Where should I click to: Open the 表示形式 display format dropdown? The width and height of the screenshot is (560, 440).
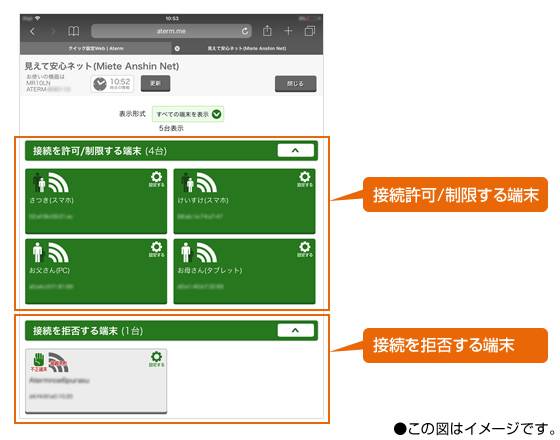[188, 114]
